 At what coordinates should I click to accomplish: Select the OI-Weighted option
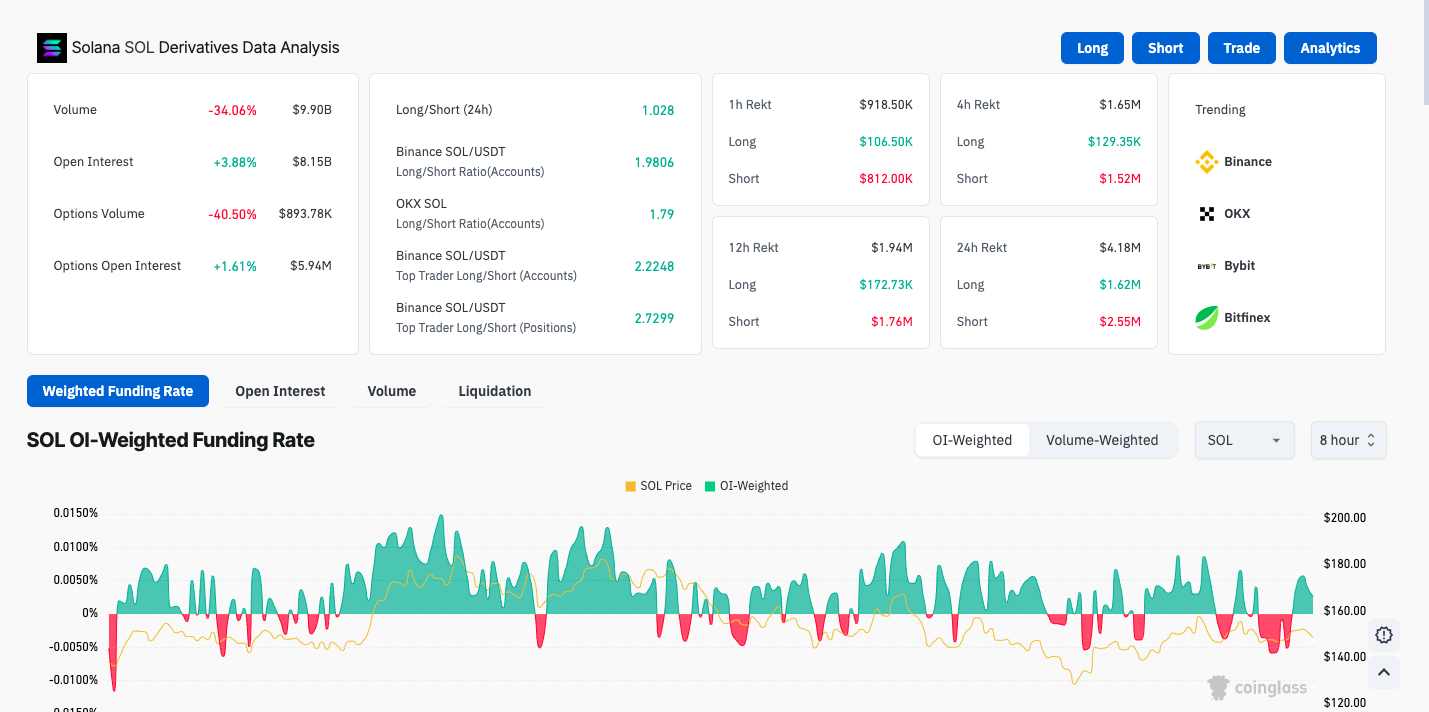(x=972, y=440)
